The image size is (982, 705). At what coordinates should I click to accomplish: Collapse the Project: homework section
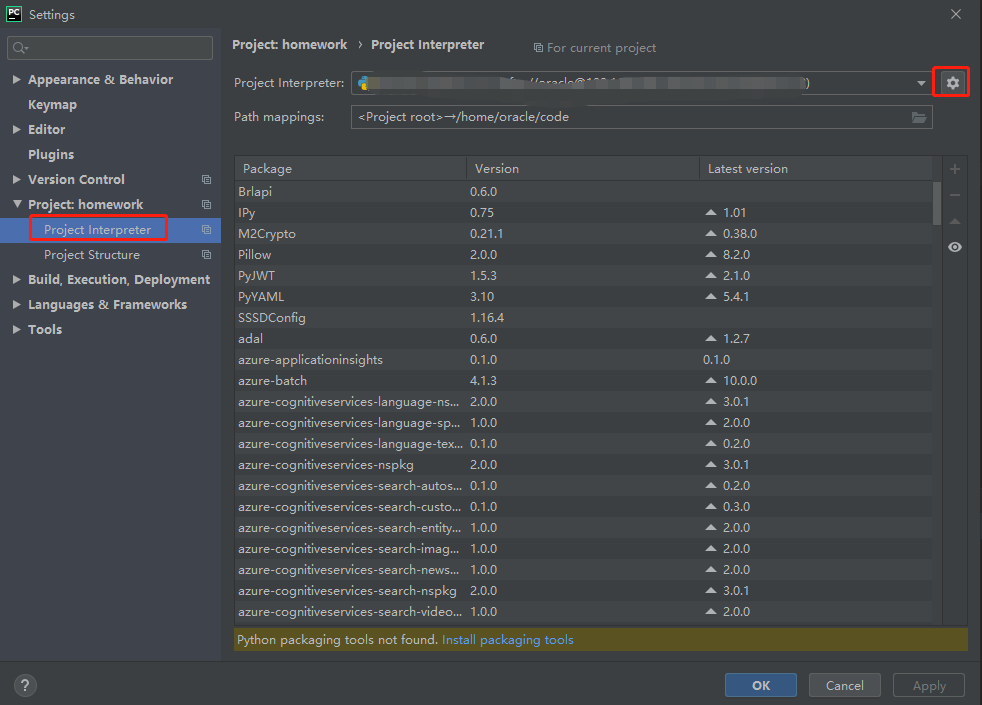click(17, 204)
